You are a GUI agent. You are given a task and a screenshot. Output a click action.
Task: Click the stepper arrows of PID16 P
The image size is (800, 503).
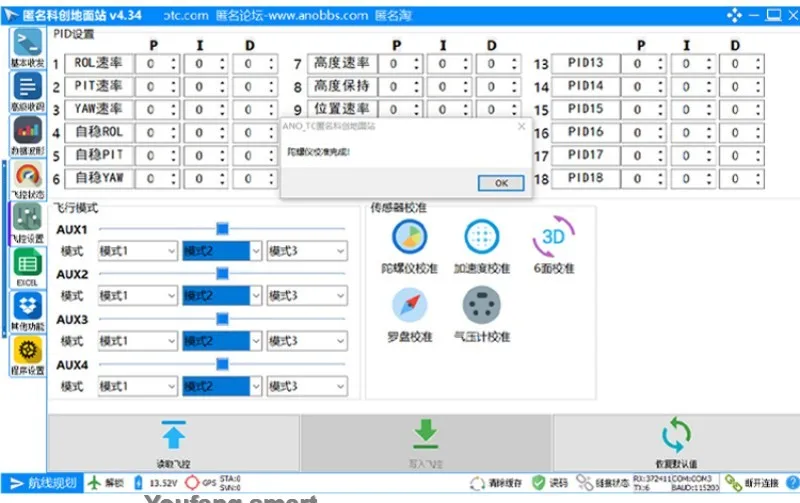click(x=660, y=133)
